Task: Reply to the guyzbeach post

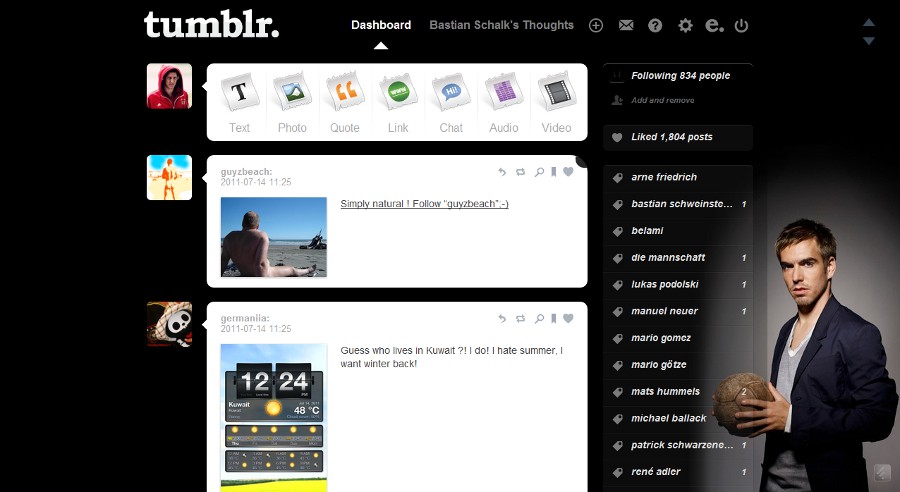Action: click(502, 172)
